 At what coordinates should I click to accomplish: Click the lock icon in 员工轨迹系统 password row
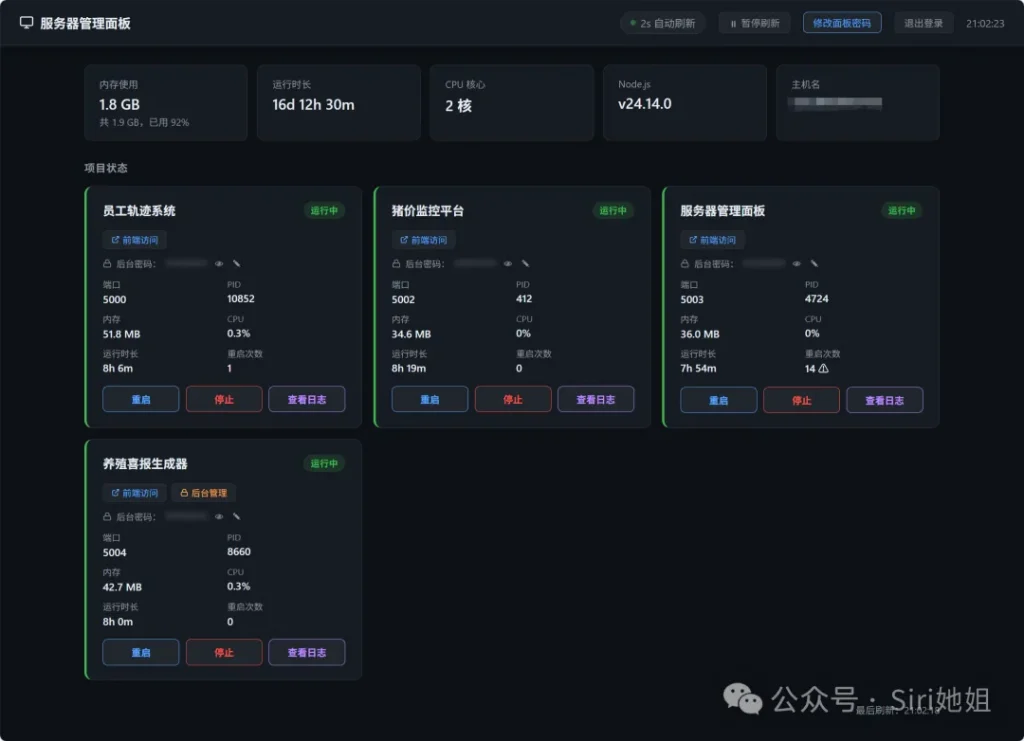(107, 264)
